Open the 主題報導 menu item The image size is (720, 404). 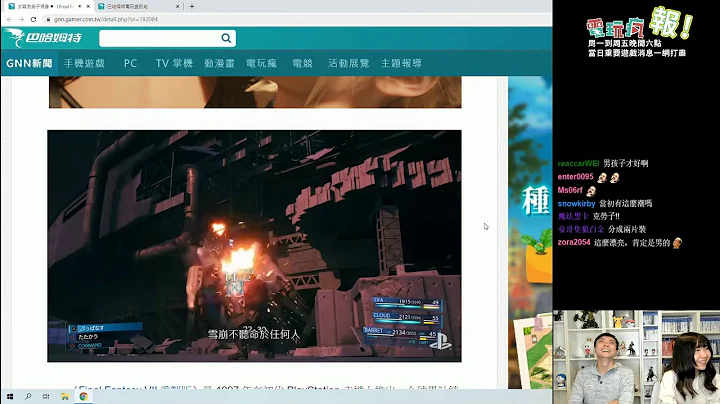(x=401, y=63)
